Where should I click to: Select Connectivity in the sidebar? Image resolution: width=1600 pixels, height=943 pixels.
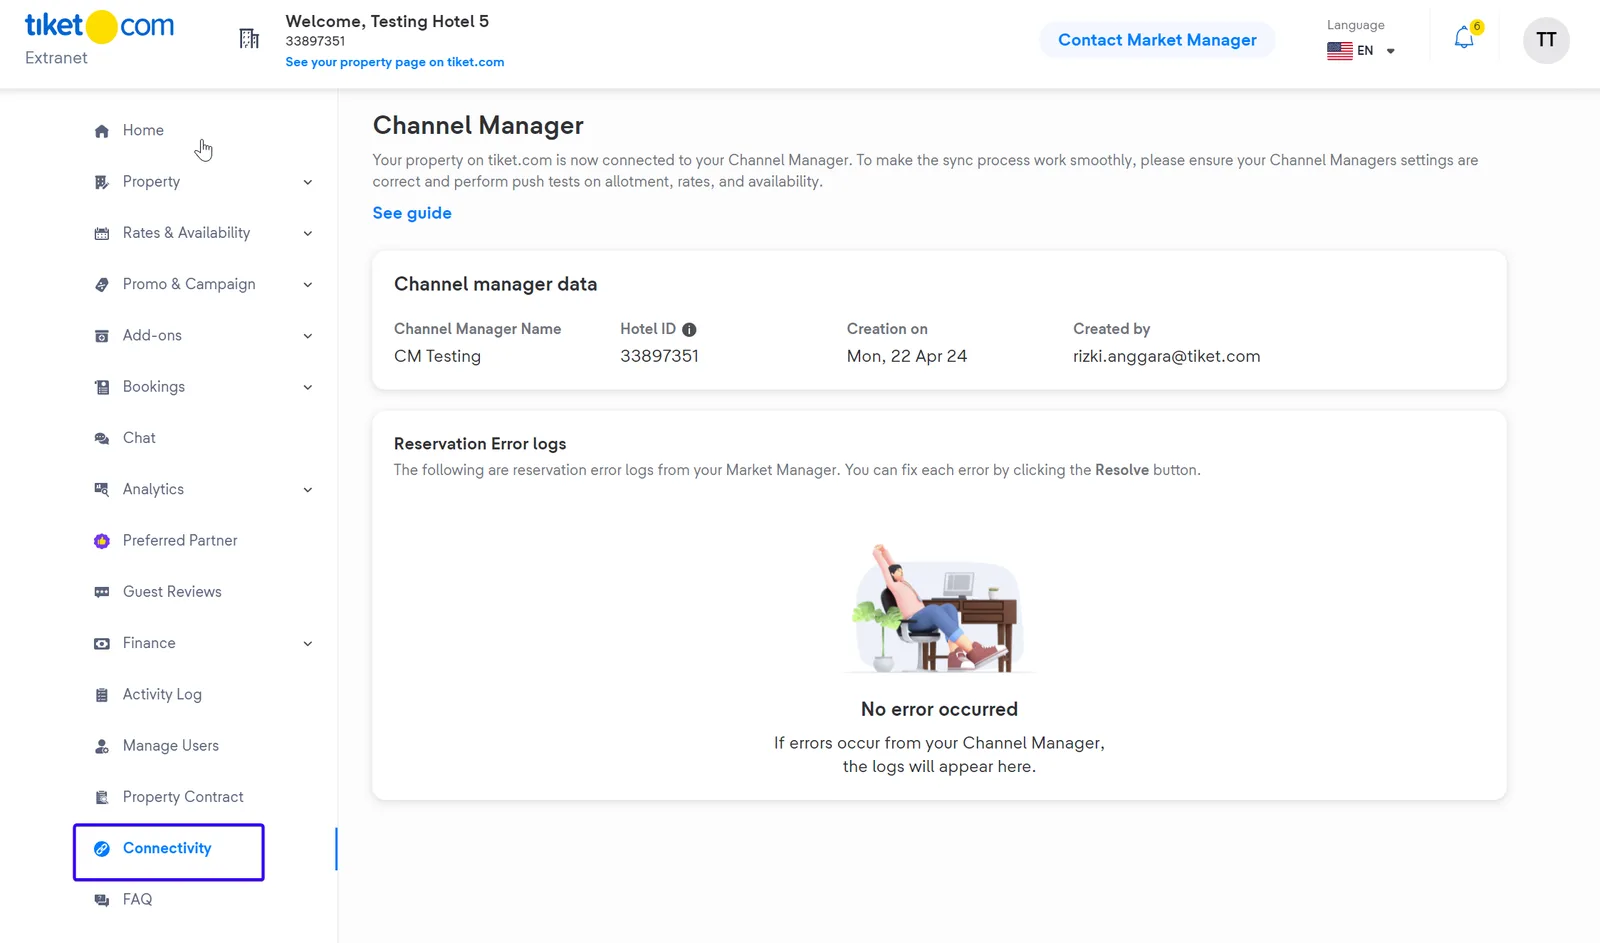pos(168,849)
